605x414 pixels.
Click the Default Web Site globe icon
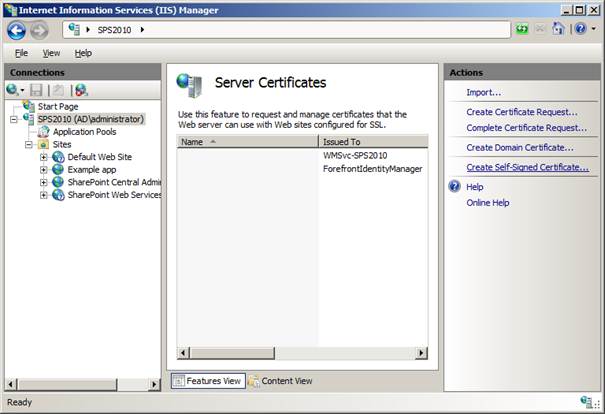[58, 157]
